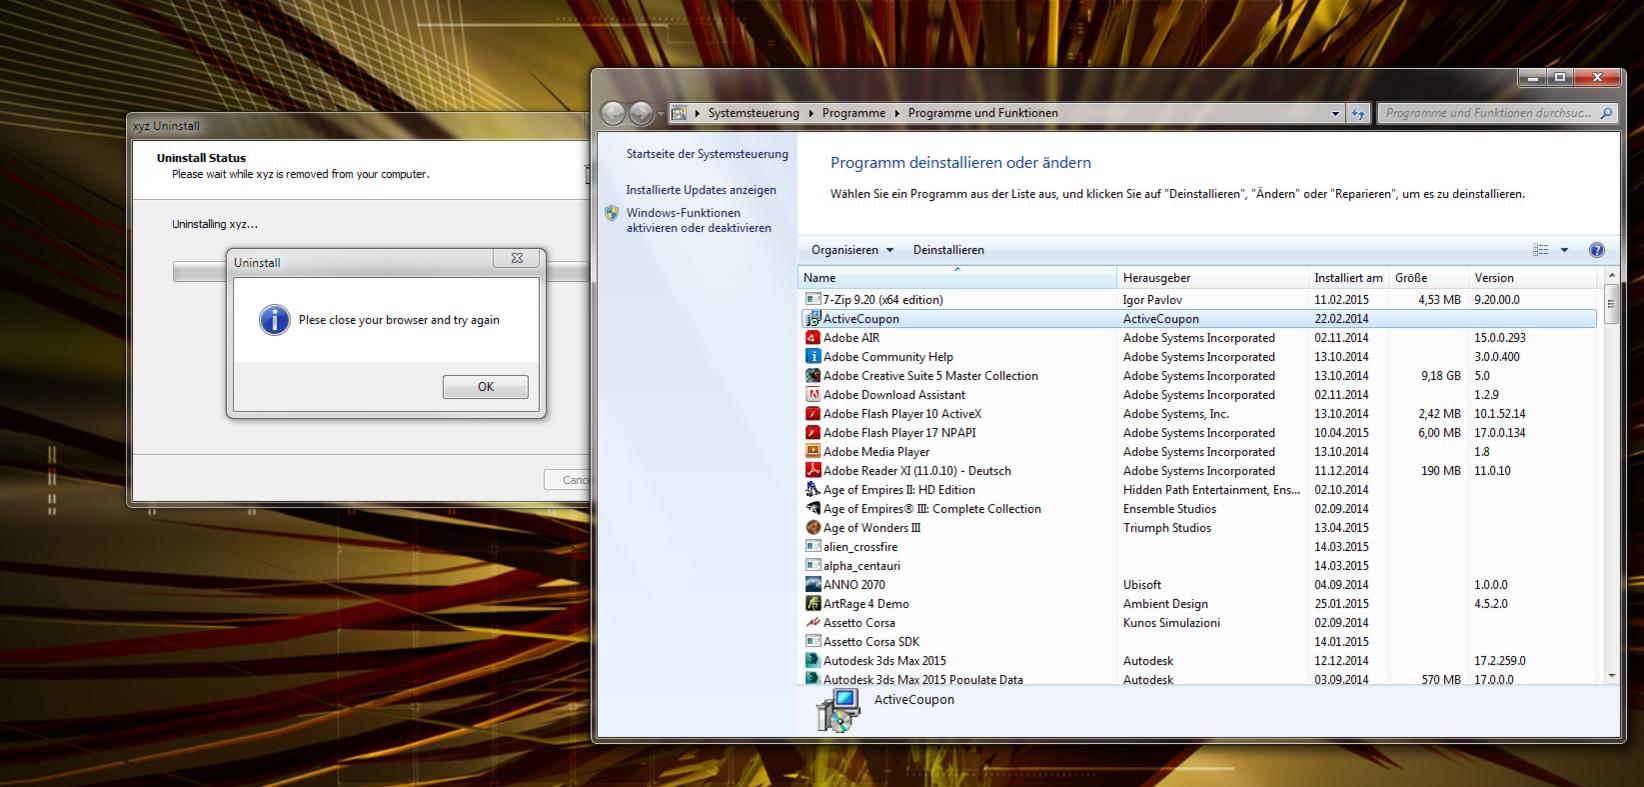This screenshot has height=787, width=1644.
Task: Click the Adobe Media Player icon
Action: pos(813,451)
